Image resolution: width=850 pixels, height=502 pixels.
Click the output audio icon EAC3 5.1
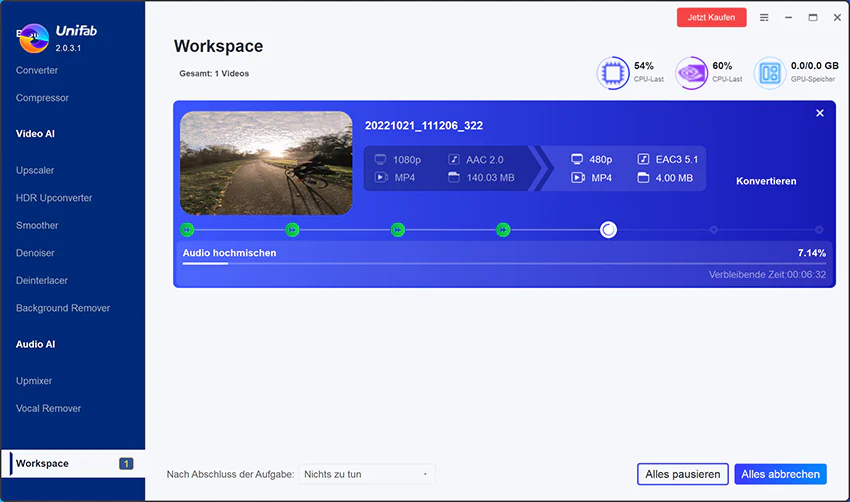click(643, 159)
